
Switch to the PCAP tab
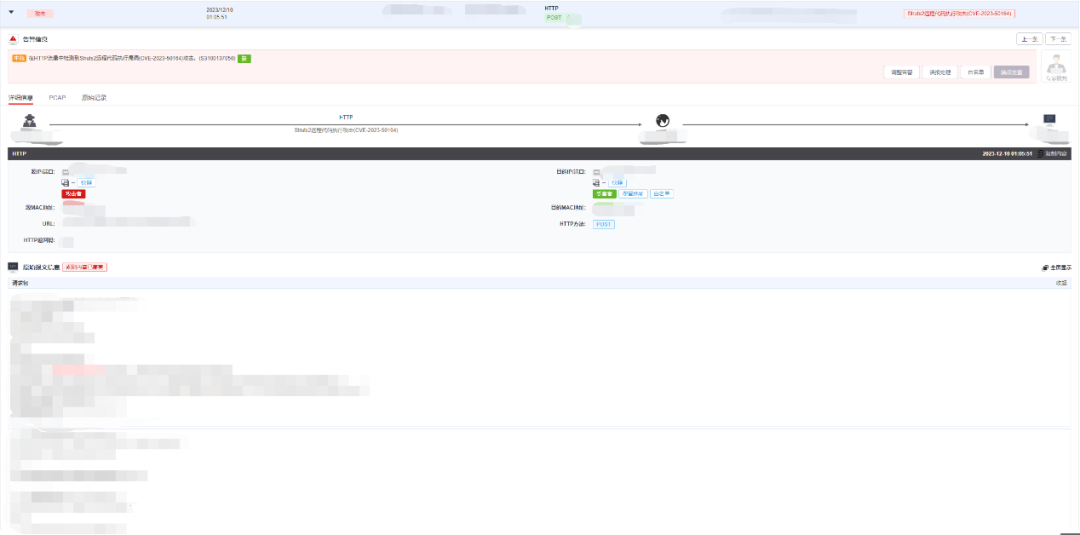(x=57, y=98)
